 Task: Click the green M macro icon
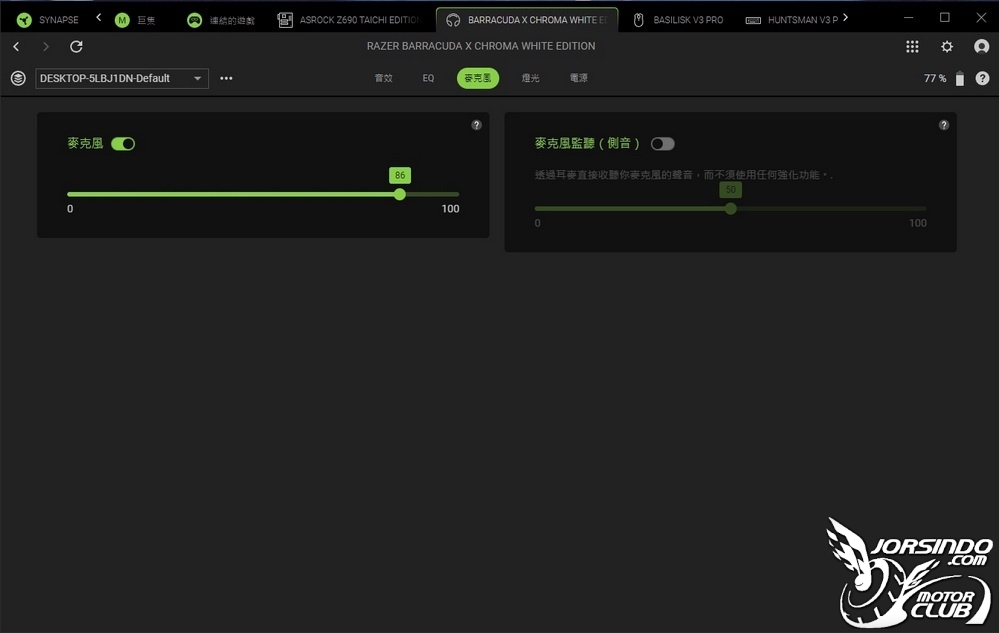click(122, 20)
